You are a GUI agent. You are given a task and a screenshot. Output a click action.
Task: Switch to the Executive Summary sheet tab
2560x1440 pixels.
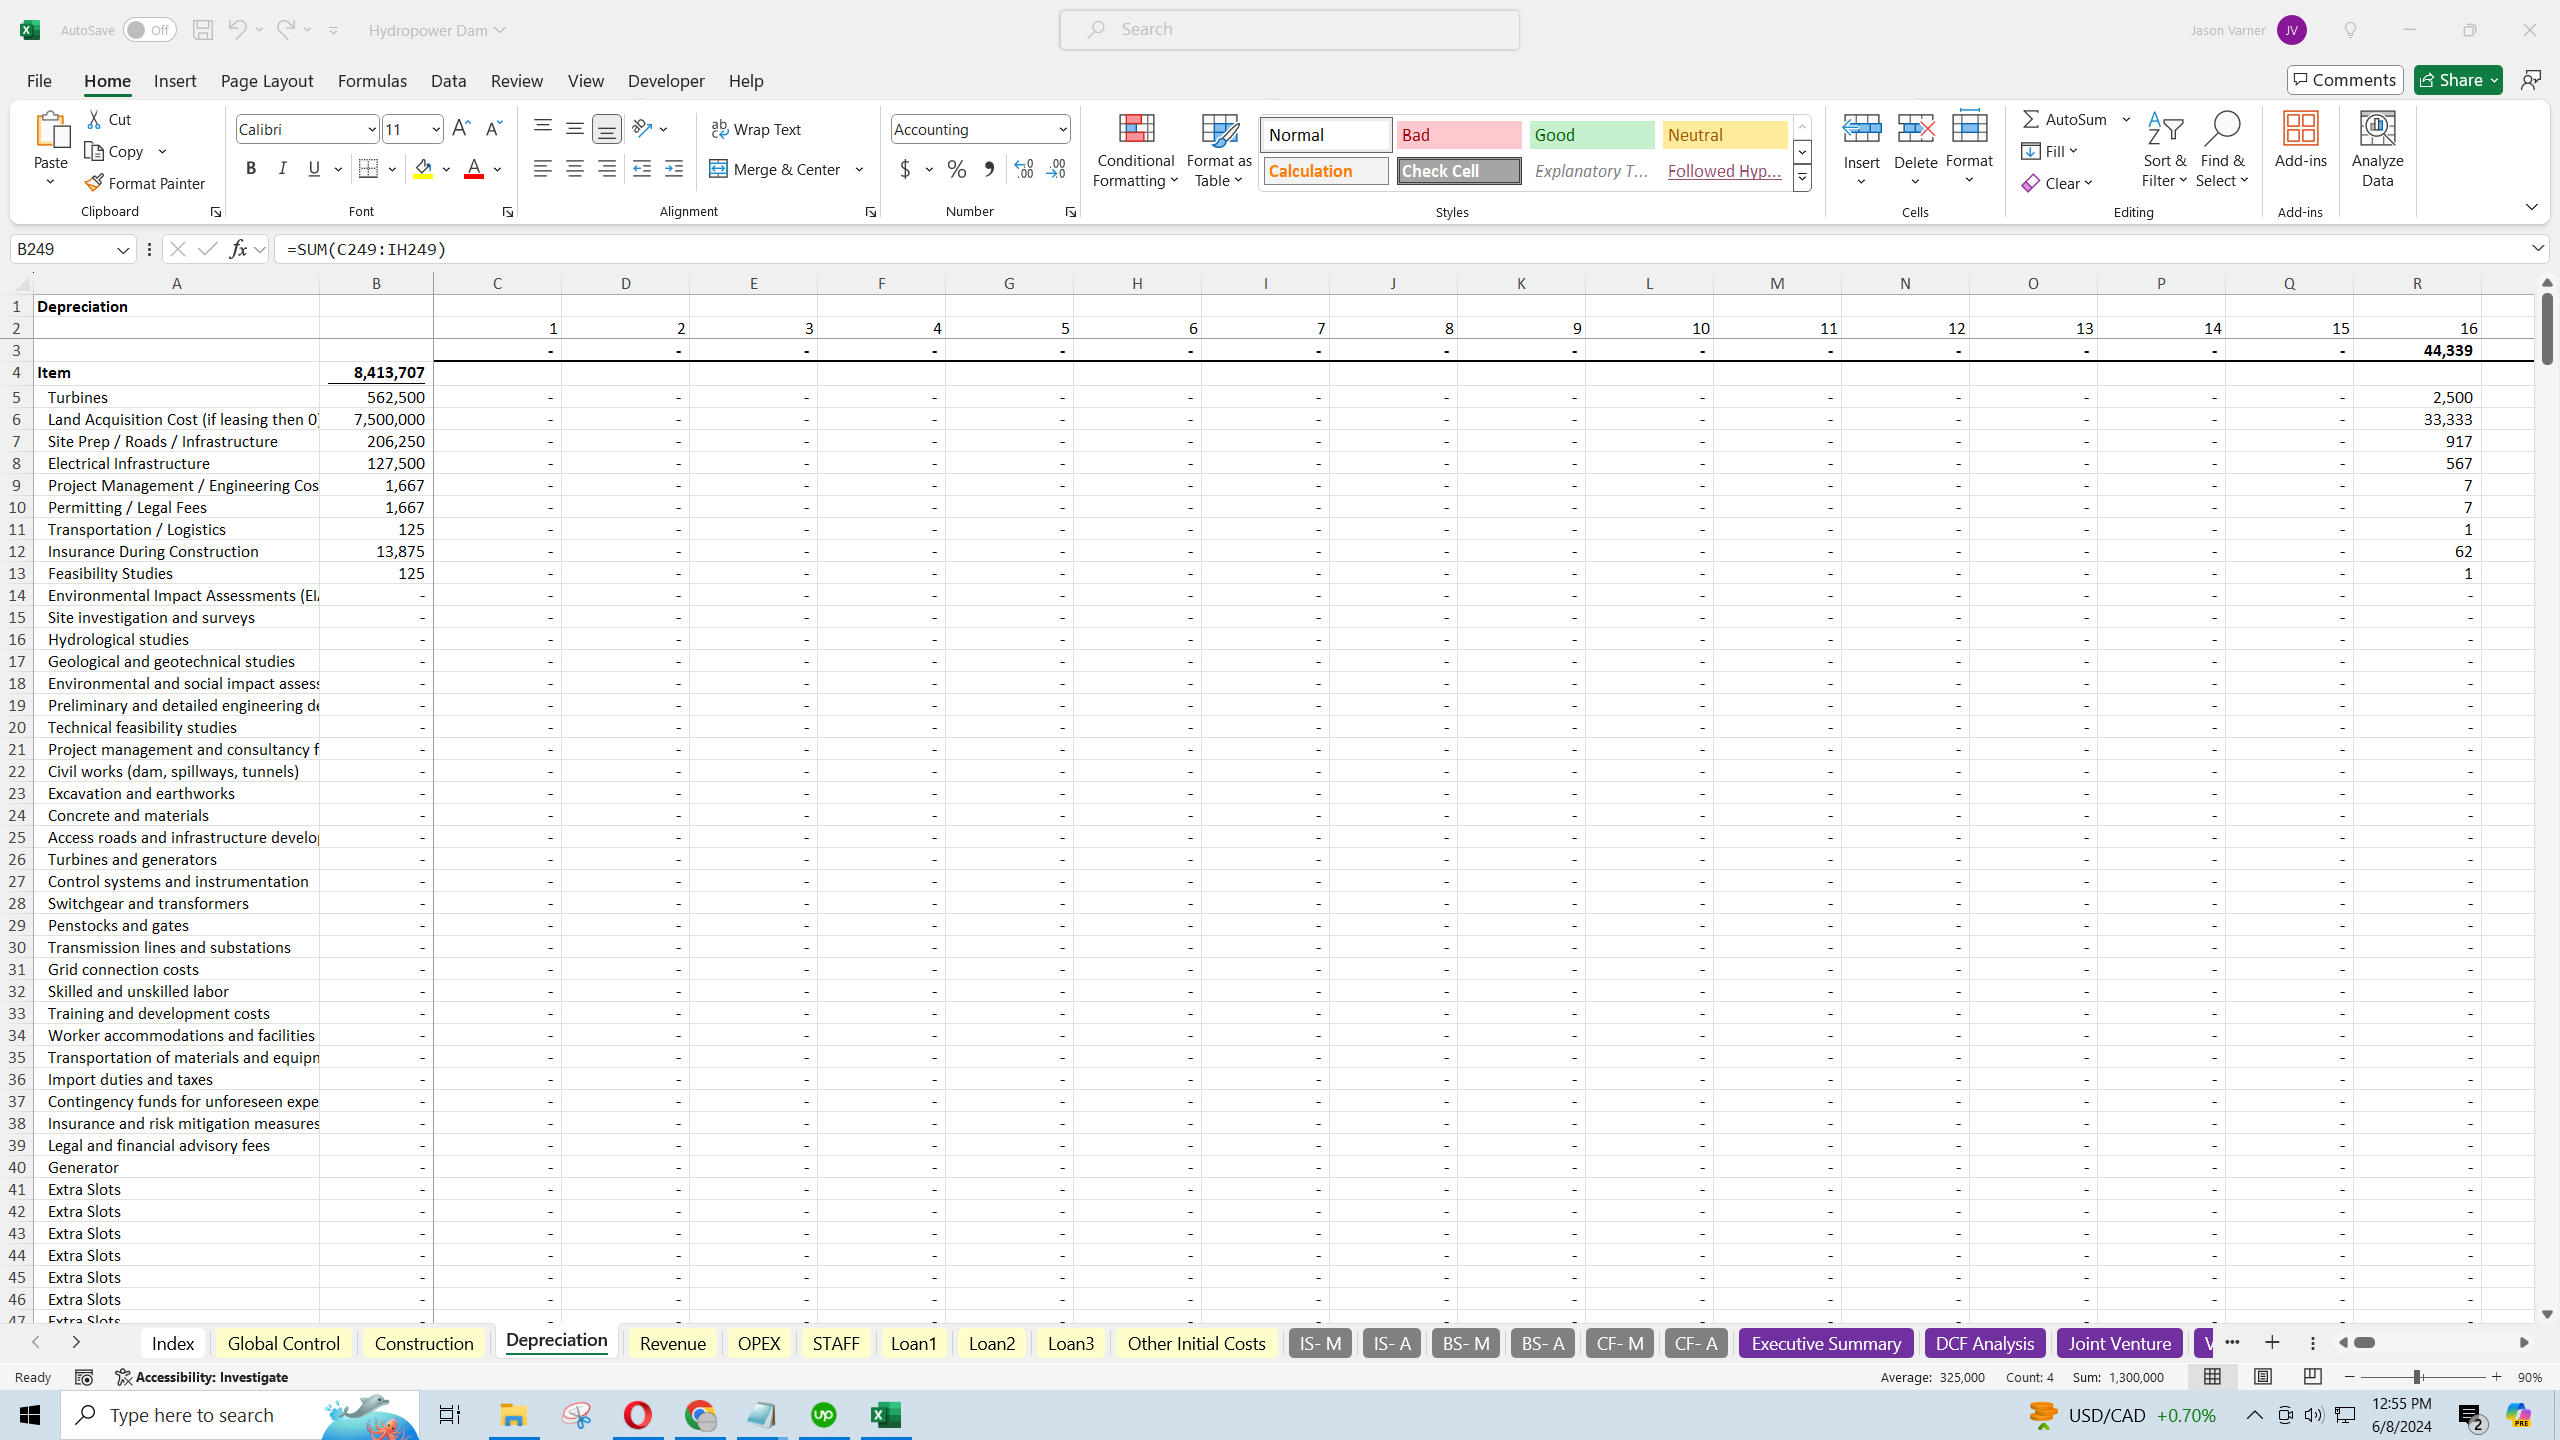pyautogui.click(x=1826, y=1343)
